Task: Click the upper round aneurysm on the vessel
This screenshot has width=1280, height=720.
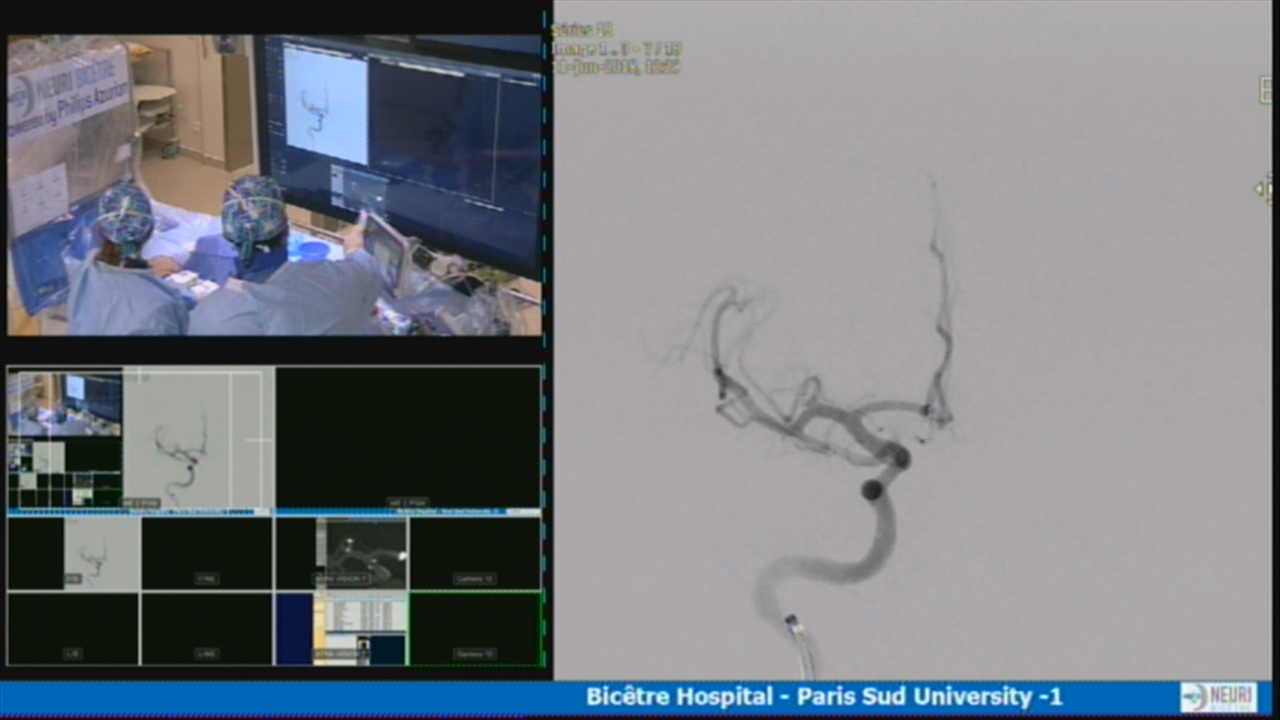Action: 899,458
